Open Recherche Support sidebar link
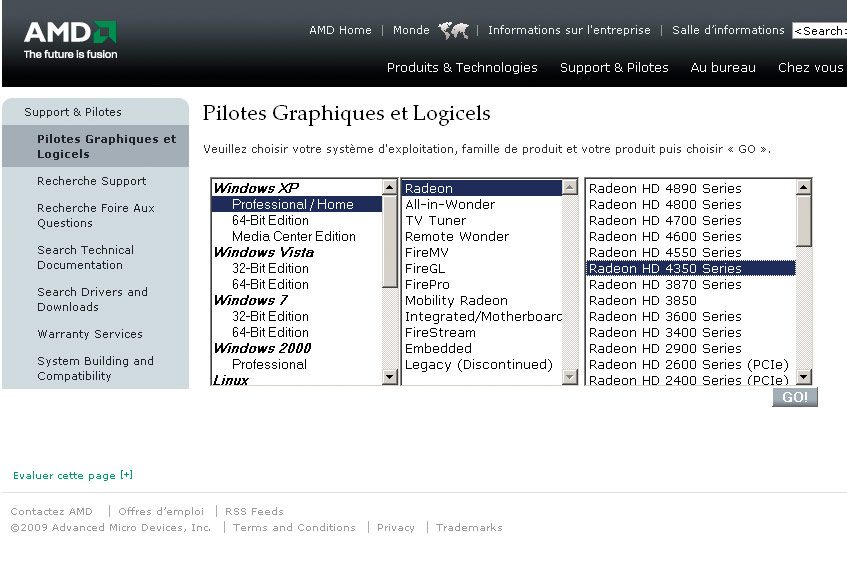The height and width of the screenshot is (573, 847). (x=91, y=181)
